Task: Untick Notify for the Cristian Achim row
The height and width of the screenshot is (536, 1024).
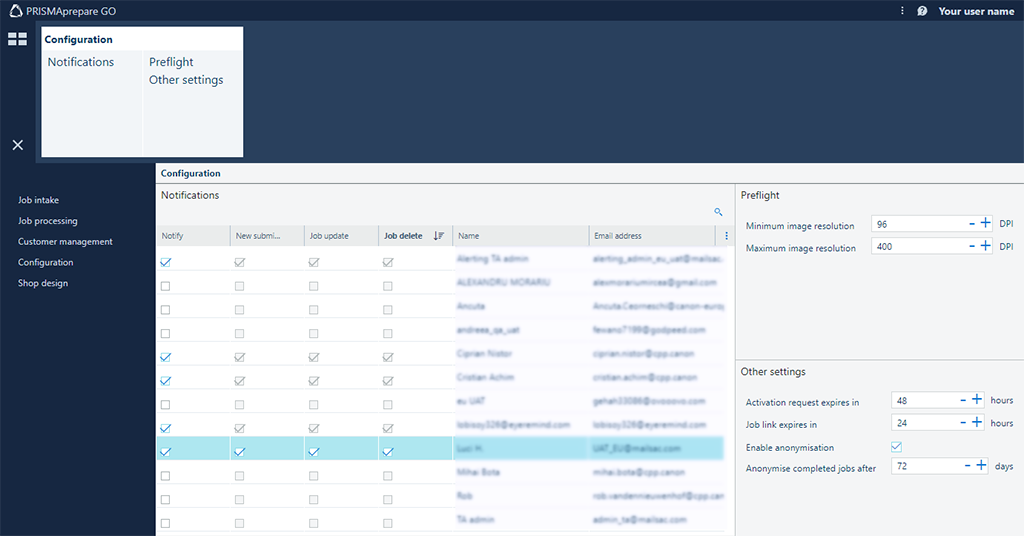Action: (166, 381)
